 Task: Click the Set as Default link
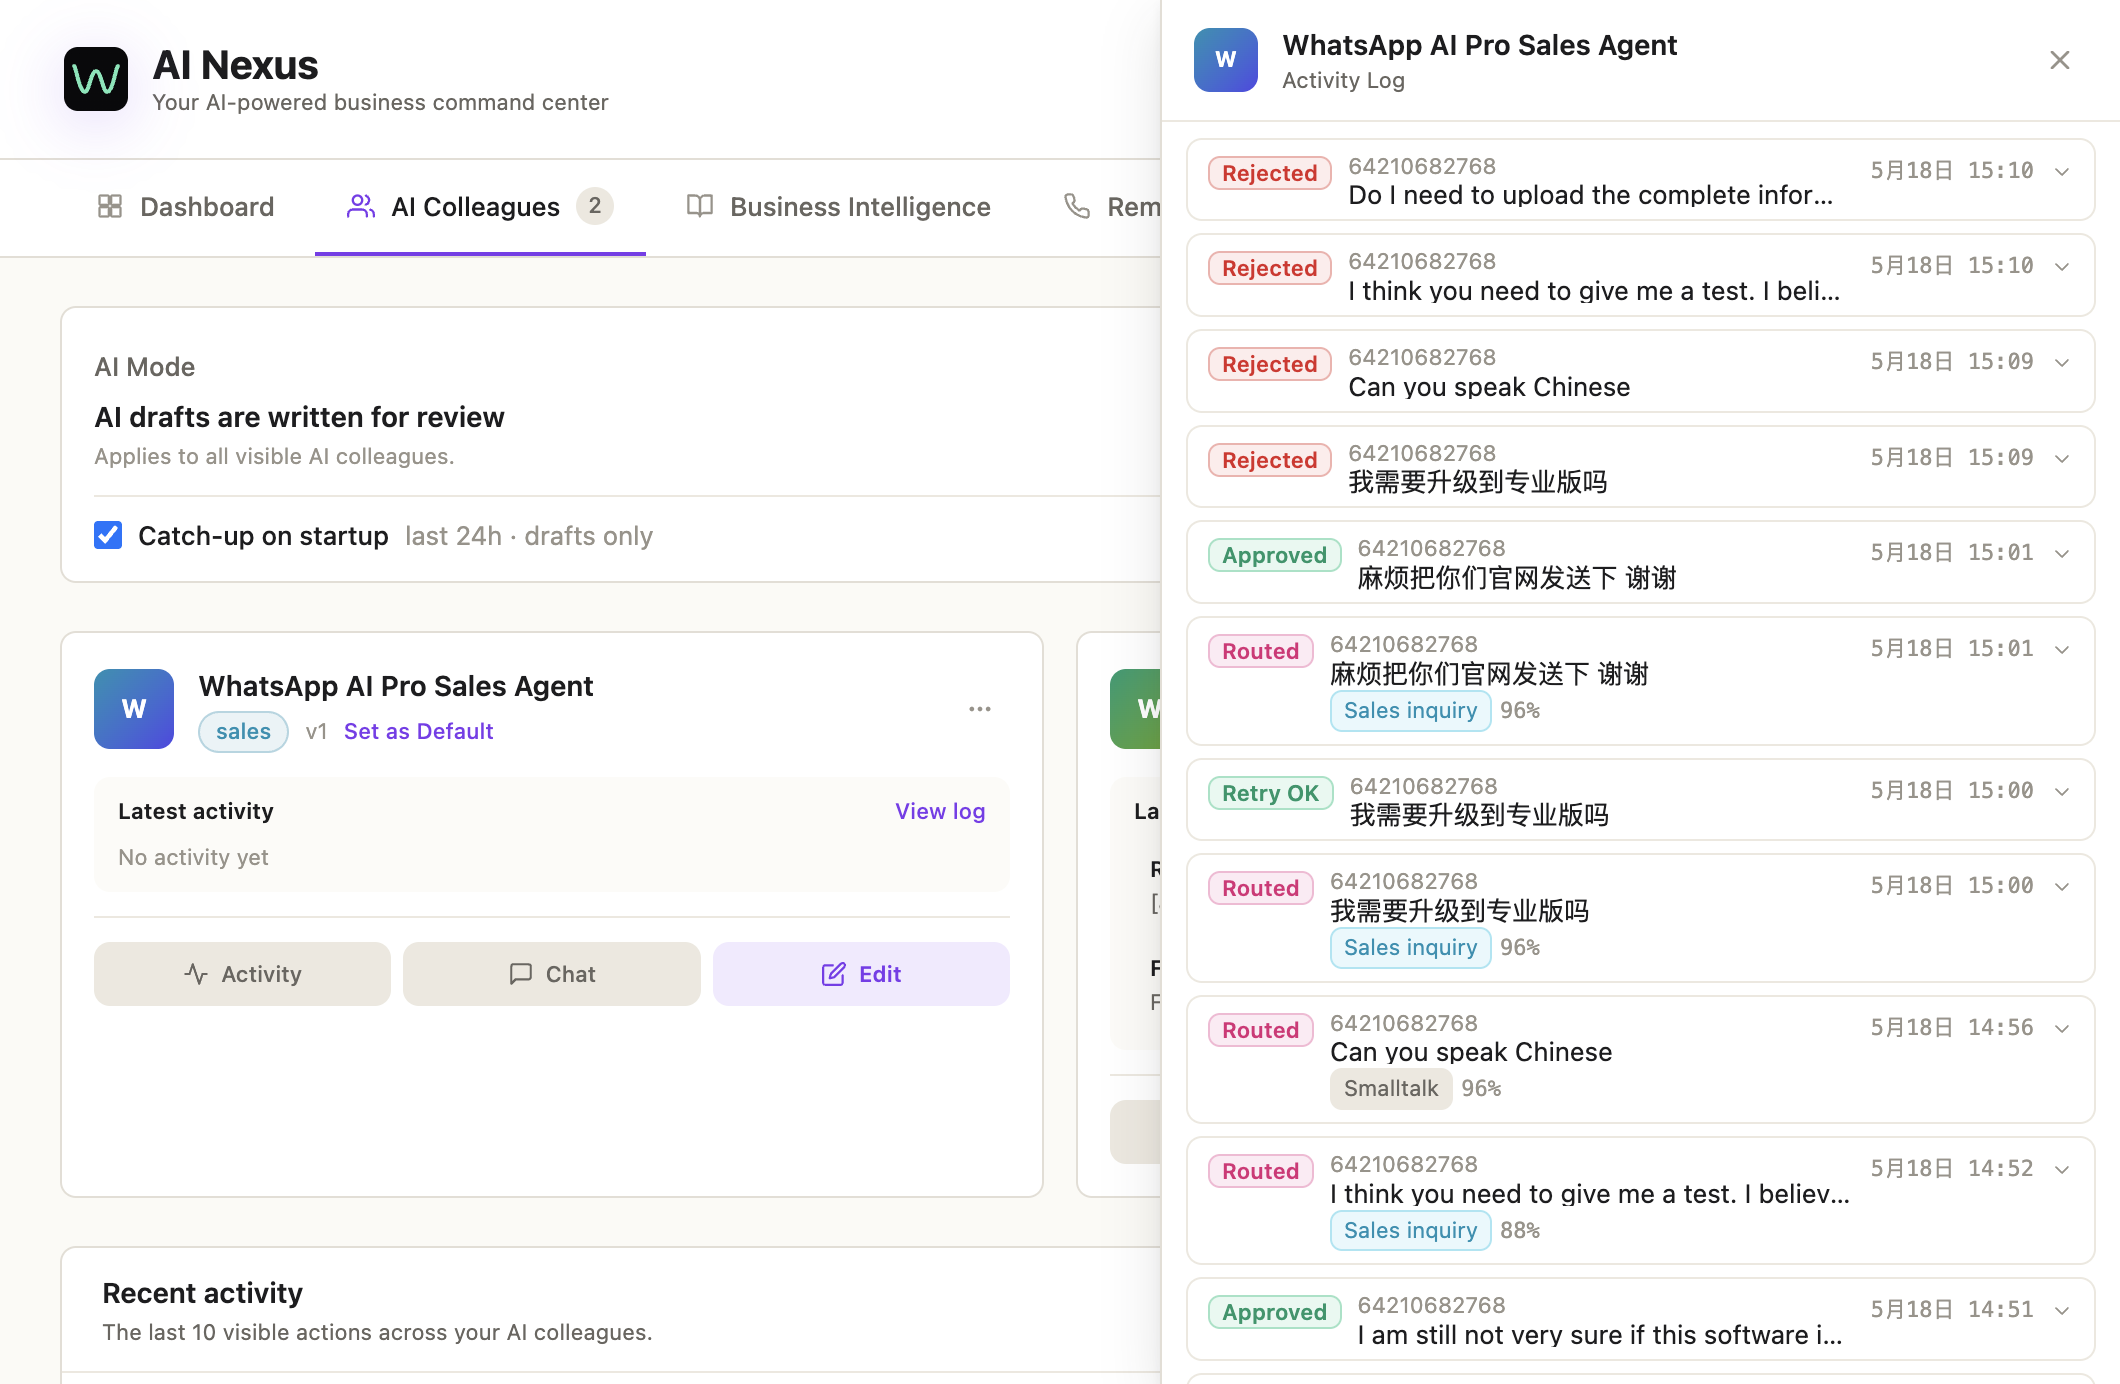pos(418,731)
